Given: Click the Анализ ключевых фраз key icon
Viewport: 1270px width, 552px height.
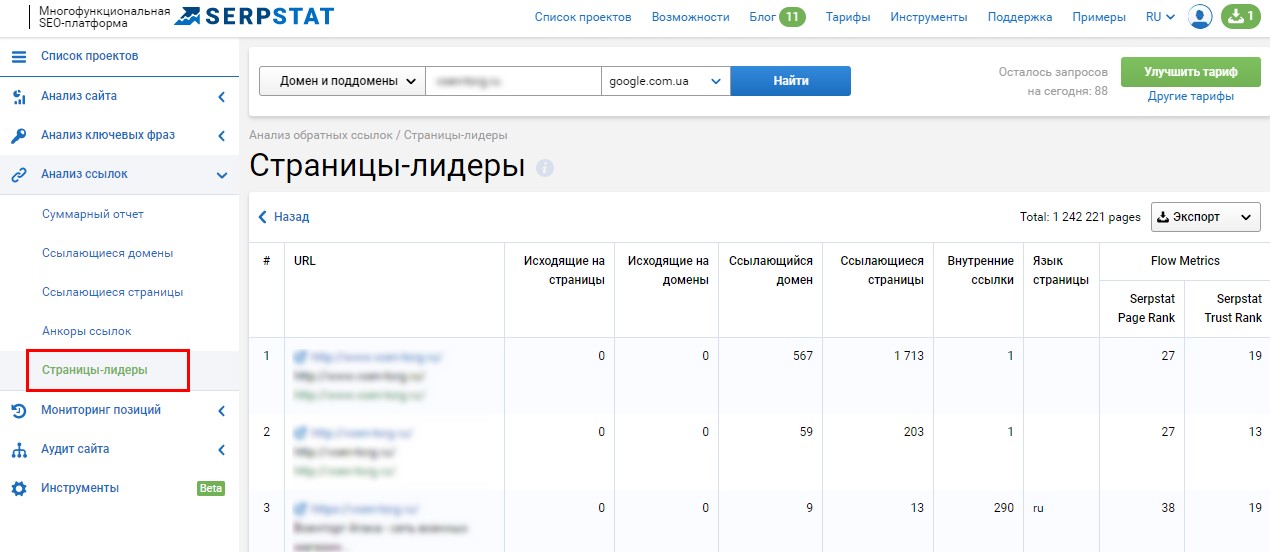Looking at the screenshot, I should click(x=19, y=136).
